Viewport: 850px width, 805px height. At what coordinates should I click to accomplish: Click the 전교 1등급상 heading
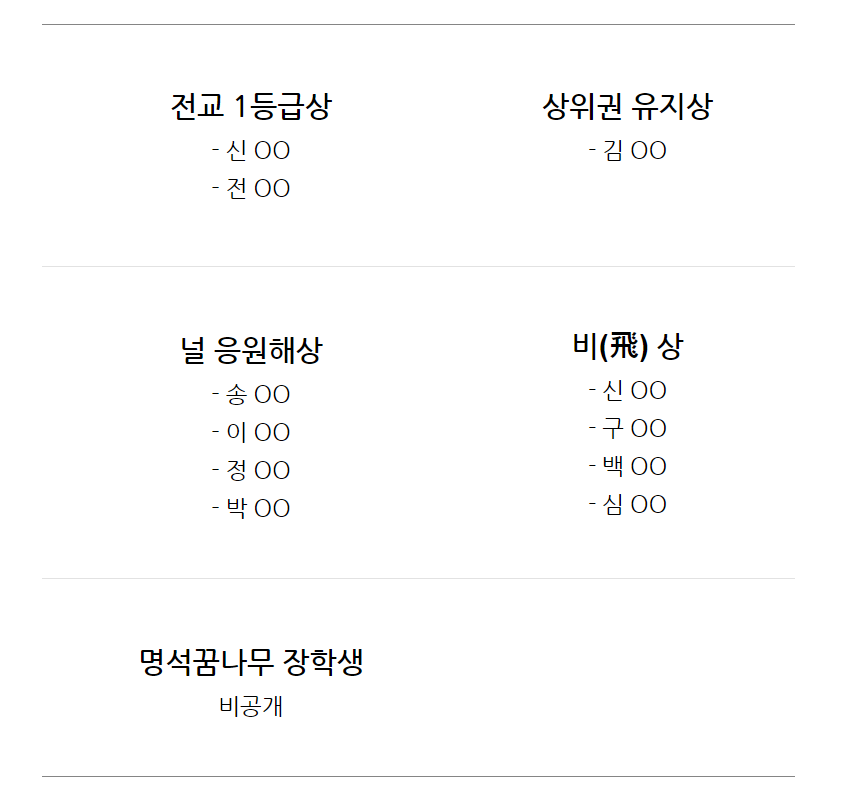(250, 106)
